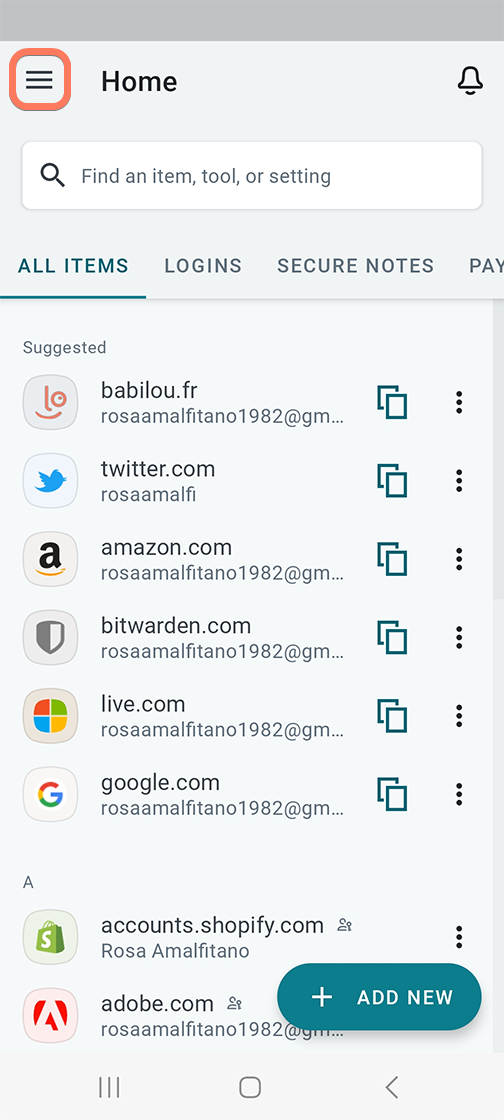Open the hamburger navigation menu
The width and height of the screenshot is (504, 1120).
point(39,80)
